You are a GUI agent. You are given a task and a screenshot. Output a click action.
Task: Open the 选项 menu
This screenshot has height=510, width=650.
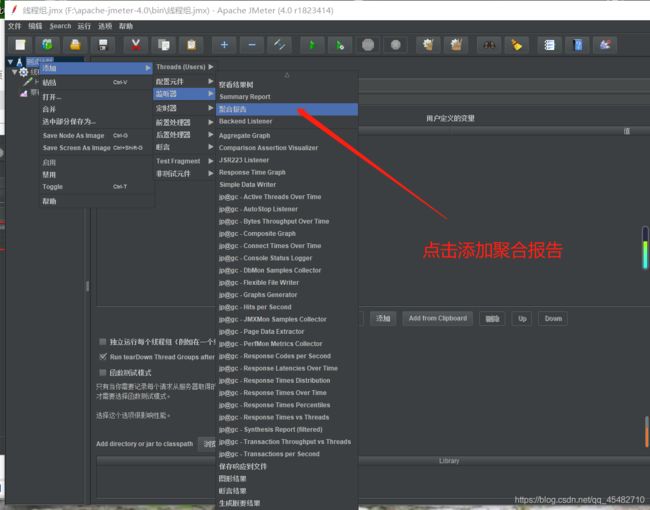(x=105, y=26)
